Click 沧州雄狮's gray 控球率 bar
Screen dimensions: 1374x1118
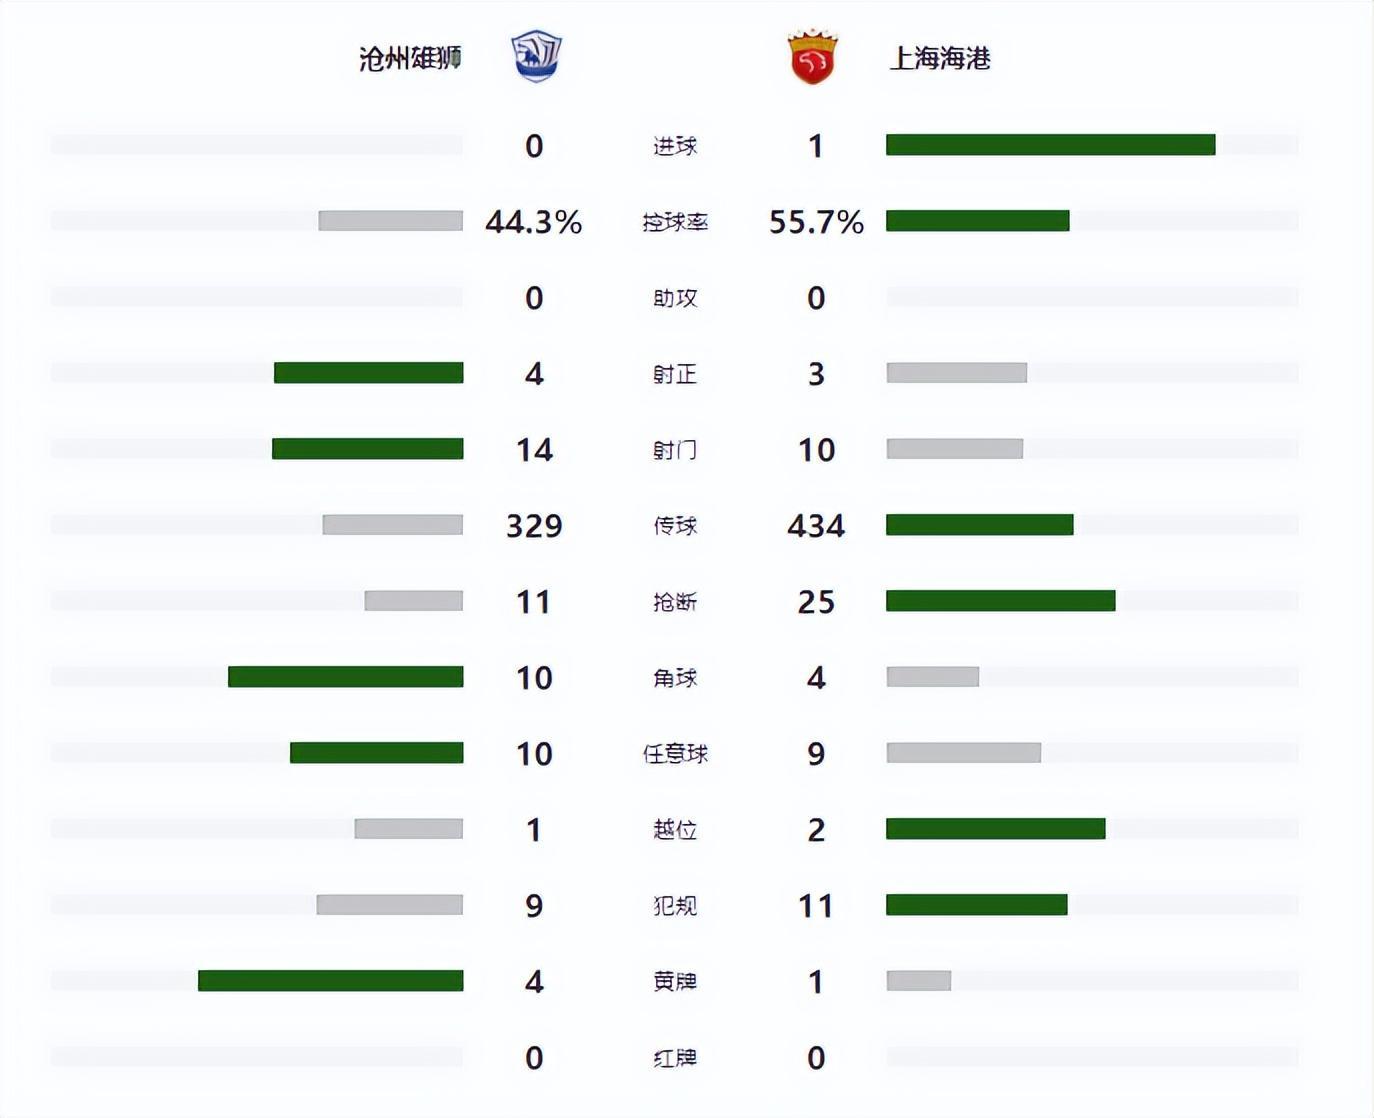tap(390, 221)
